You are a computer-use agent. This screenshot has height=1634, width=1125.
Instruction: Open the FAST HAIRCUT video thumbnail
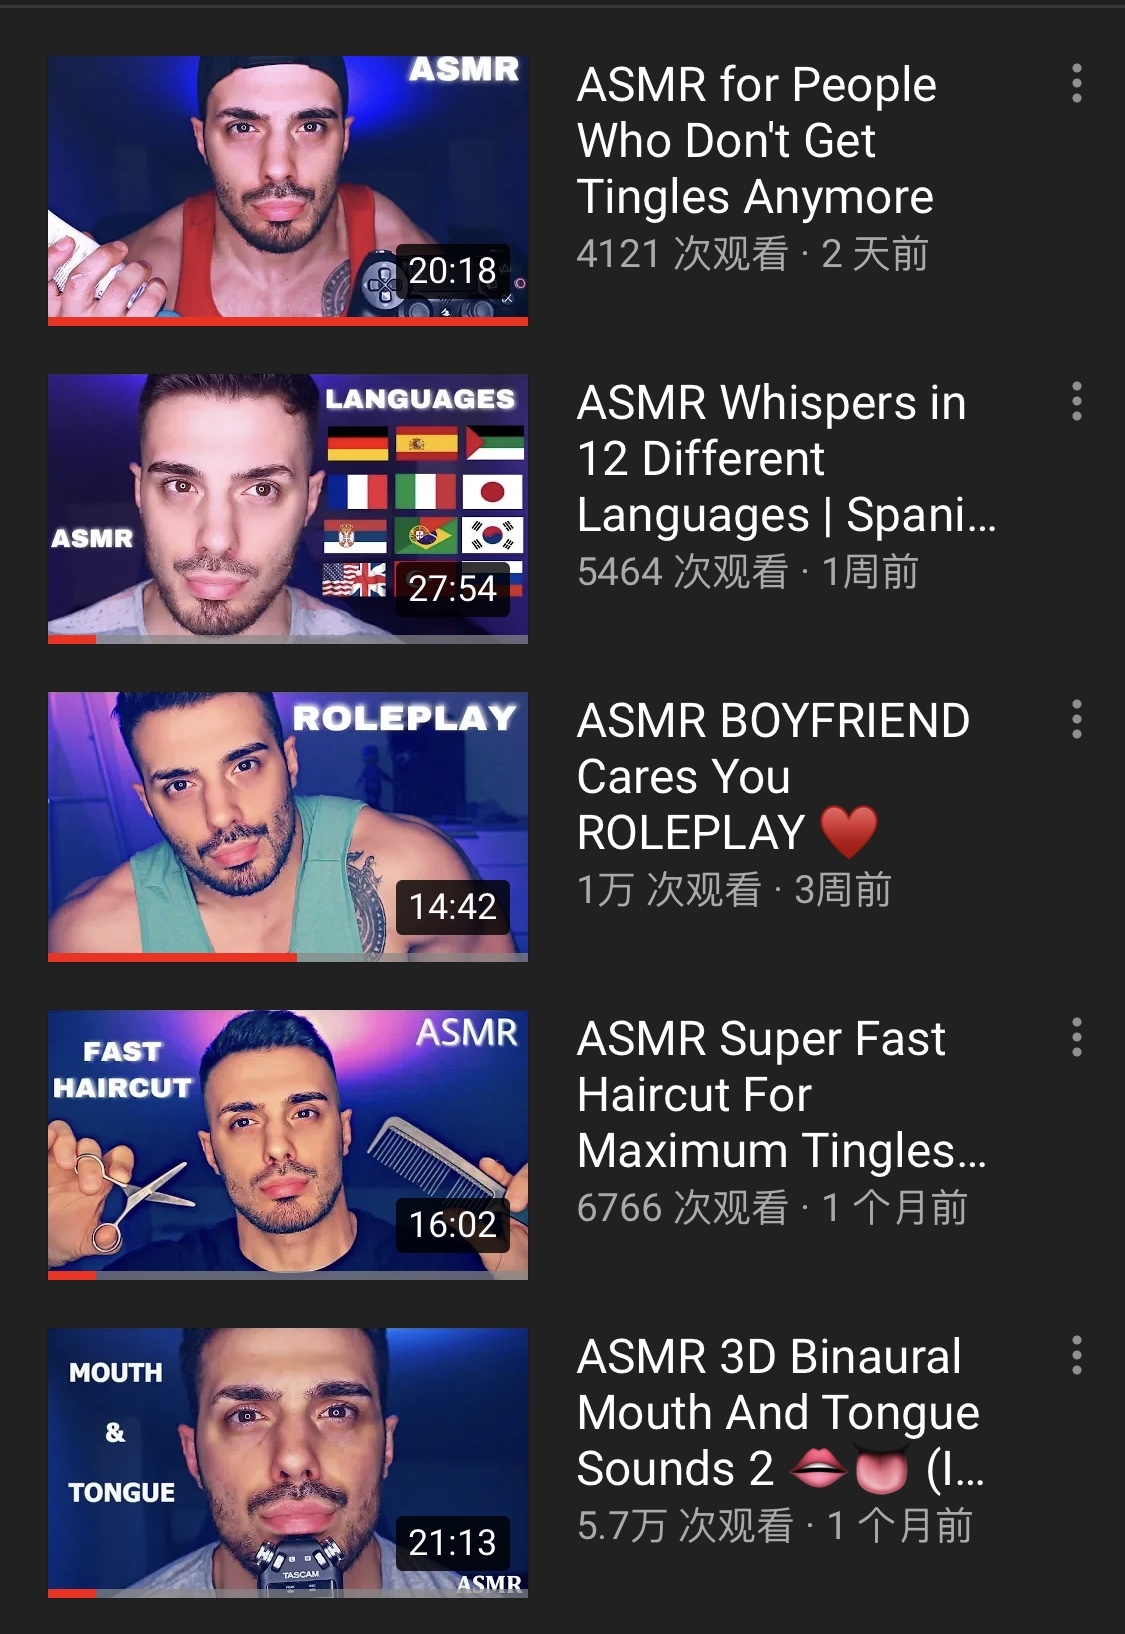click(x=288, y=1144)
